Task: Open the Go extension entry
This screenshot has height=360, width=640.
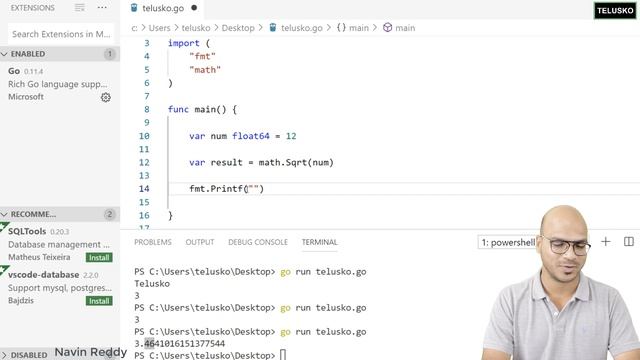Action: click(60, 84)
